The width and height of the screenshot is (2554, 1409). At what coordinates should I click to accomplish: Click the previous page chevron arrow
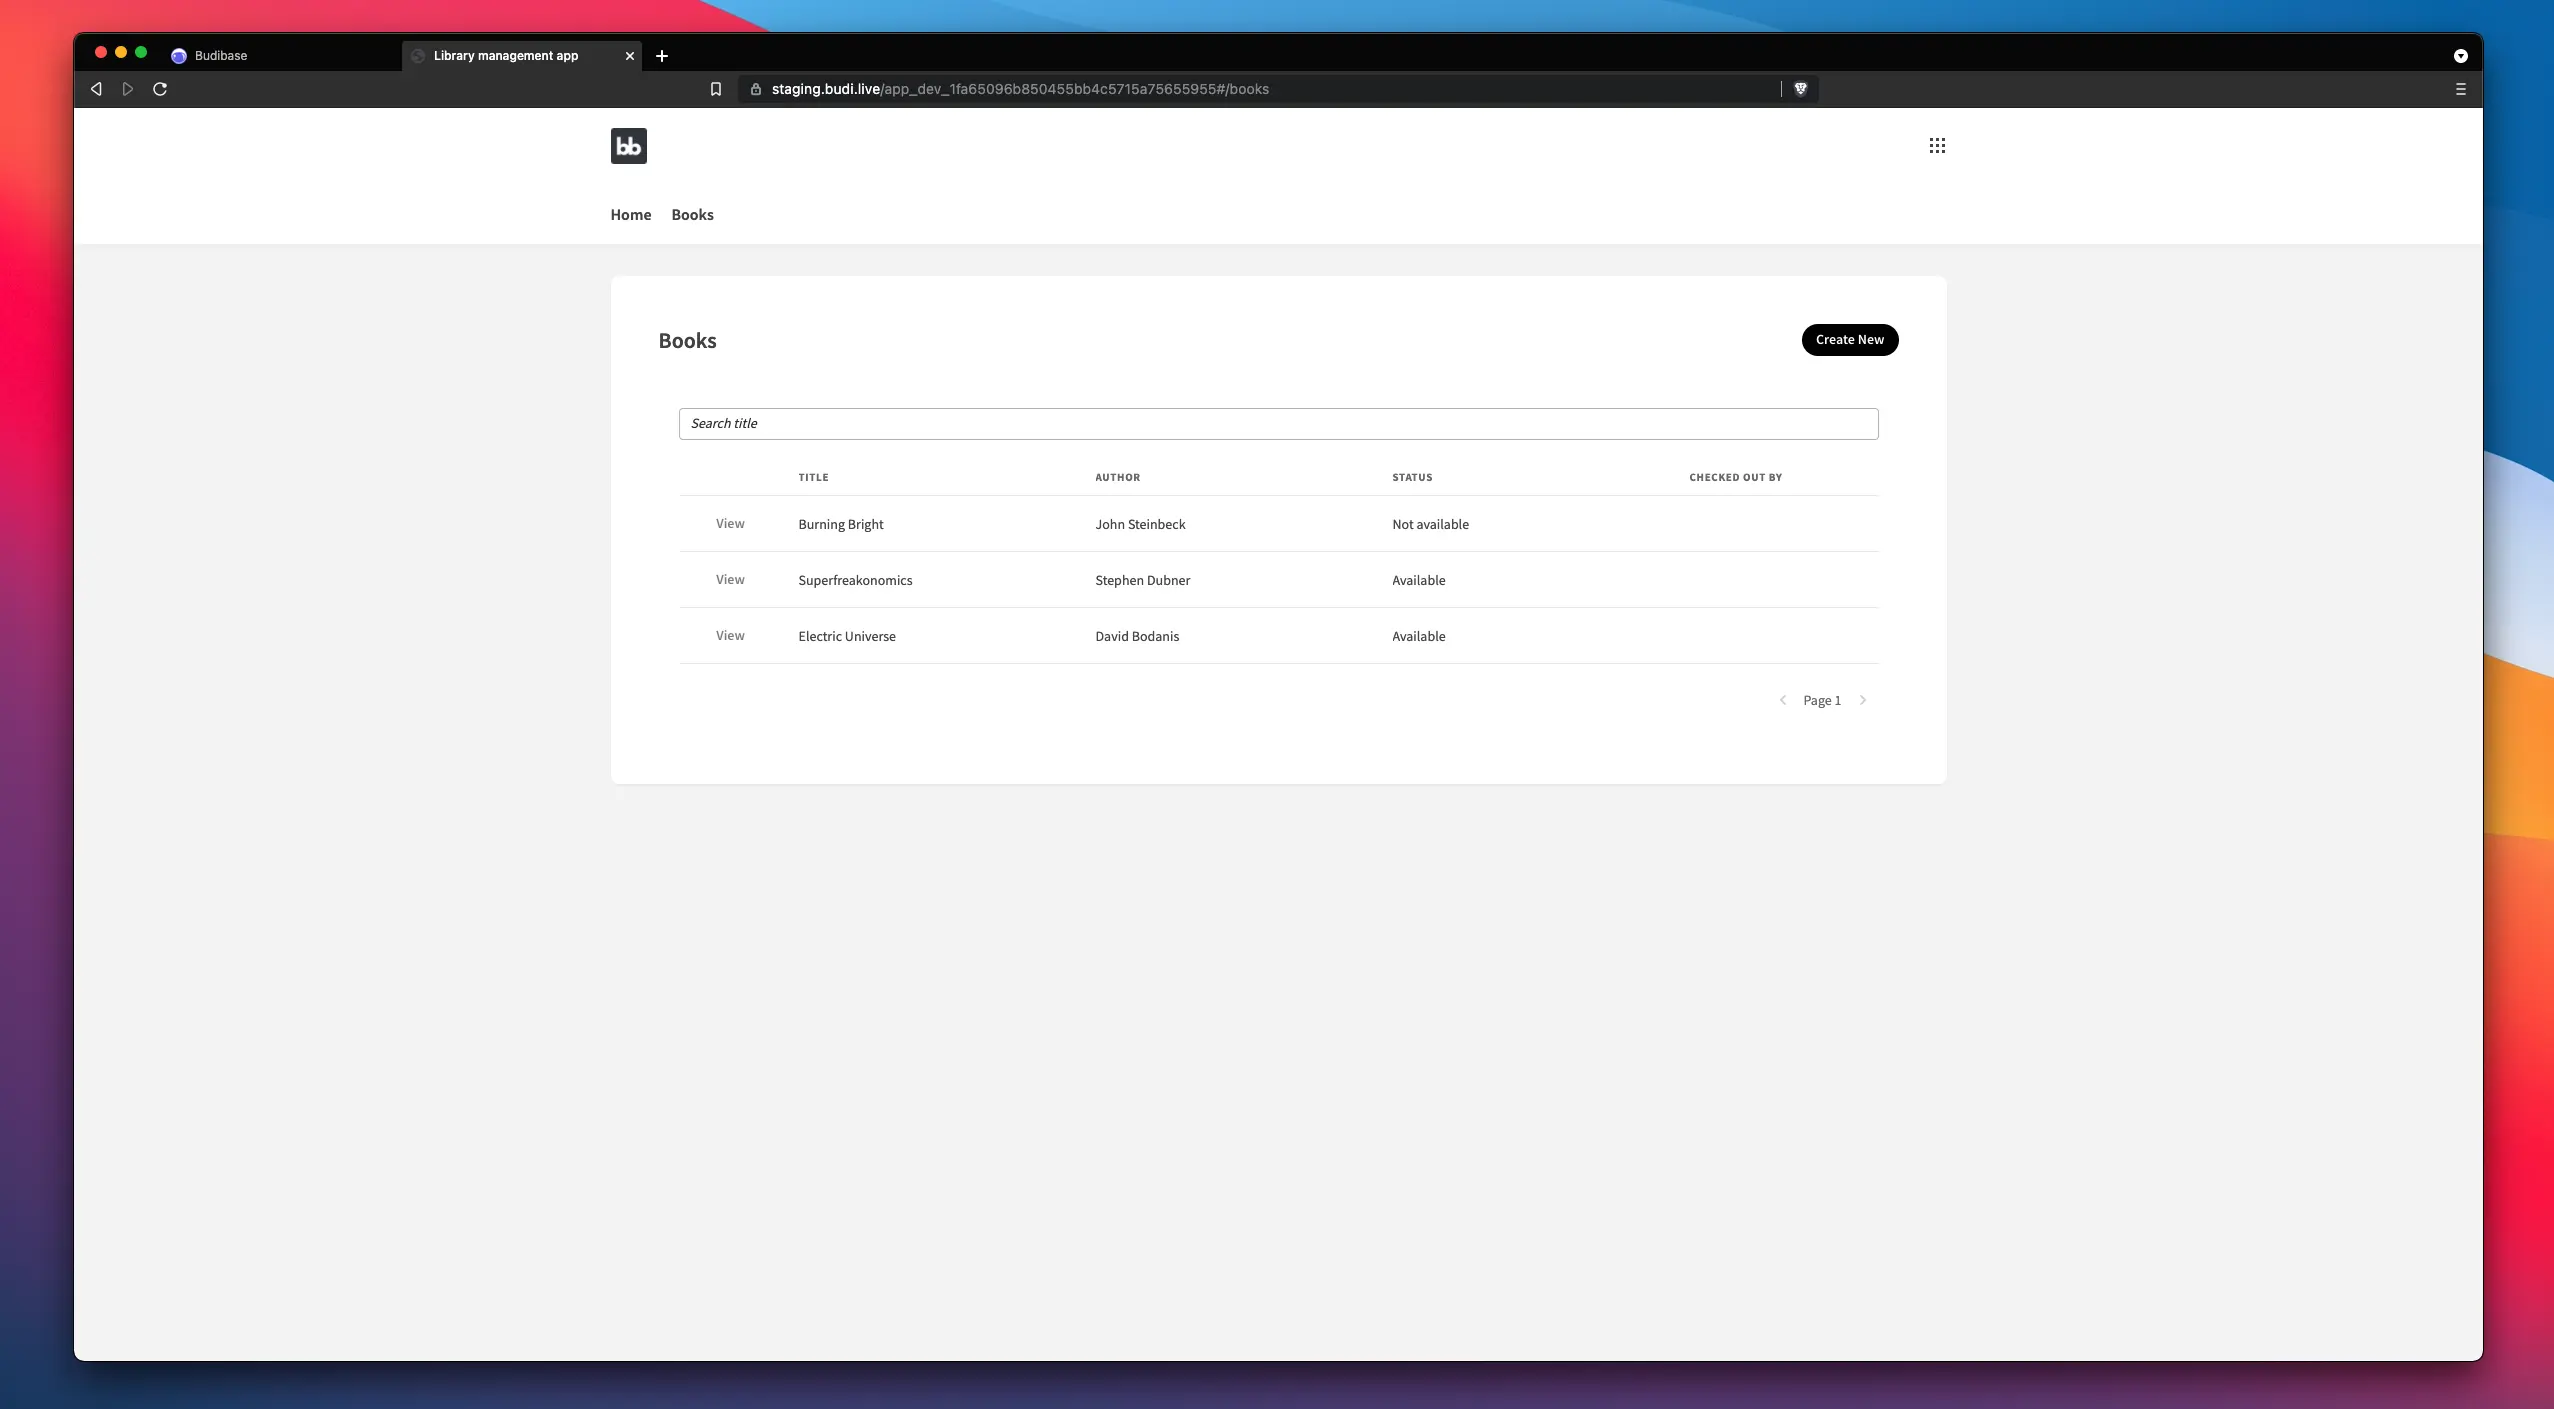(x=1784, y=701)
